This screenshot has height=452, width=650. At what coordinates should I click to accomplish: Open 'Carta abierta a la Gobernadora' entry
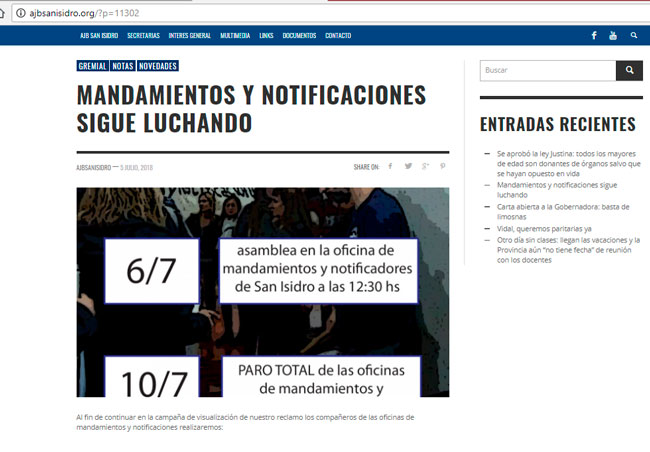(563, 211)
